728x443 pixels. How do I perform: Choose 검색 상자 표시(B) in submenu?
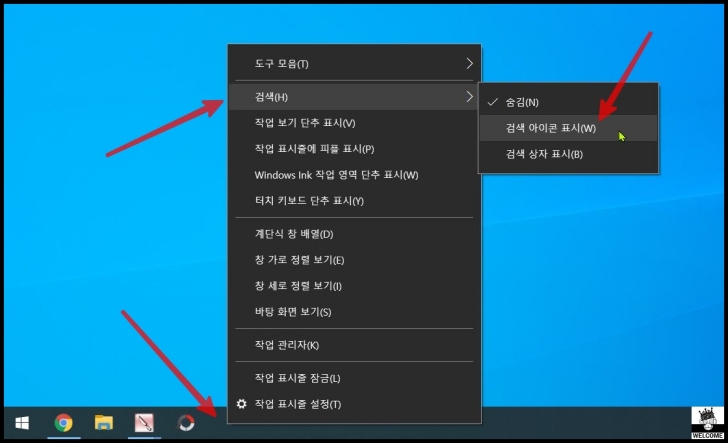pos(568,154)
